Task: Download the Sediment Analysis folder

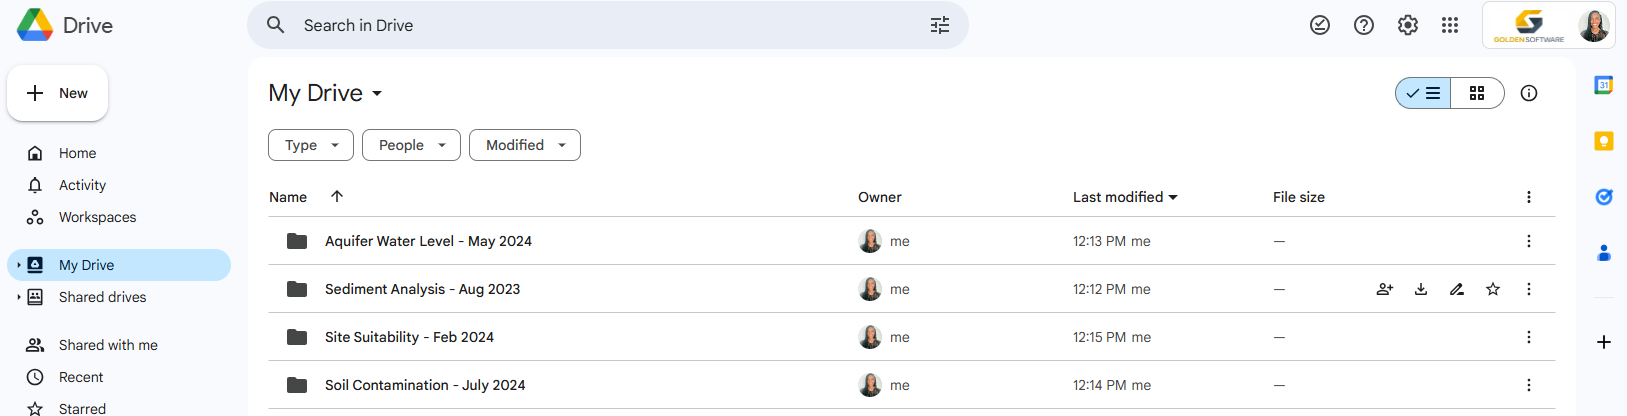Action: pyautogui.click(x=1421, y=289)
